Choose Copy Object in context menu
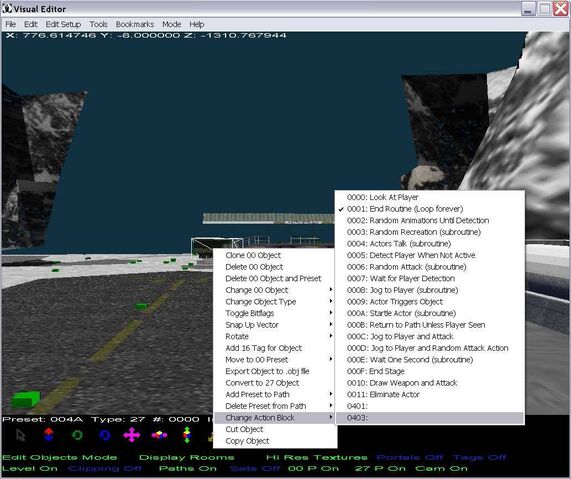 (274, 441)
